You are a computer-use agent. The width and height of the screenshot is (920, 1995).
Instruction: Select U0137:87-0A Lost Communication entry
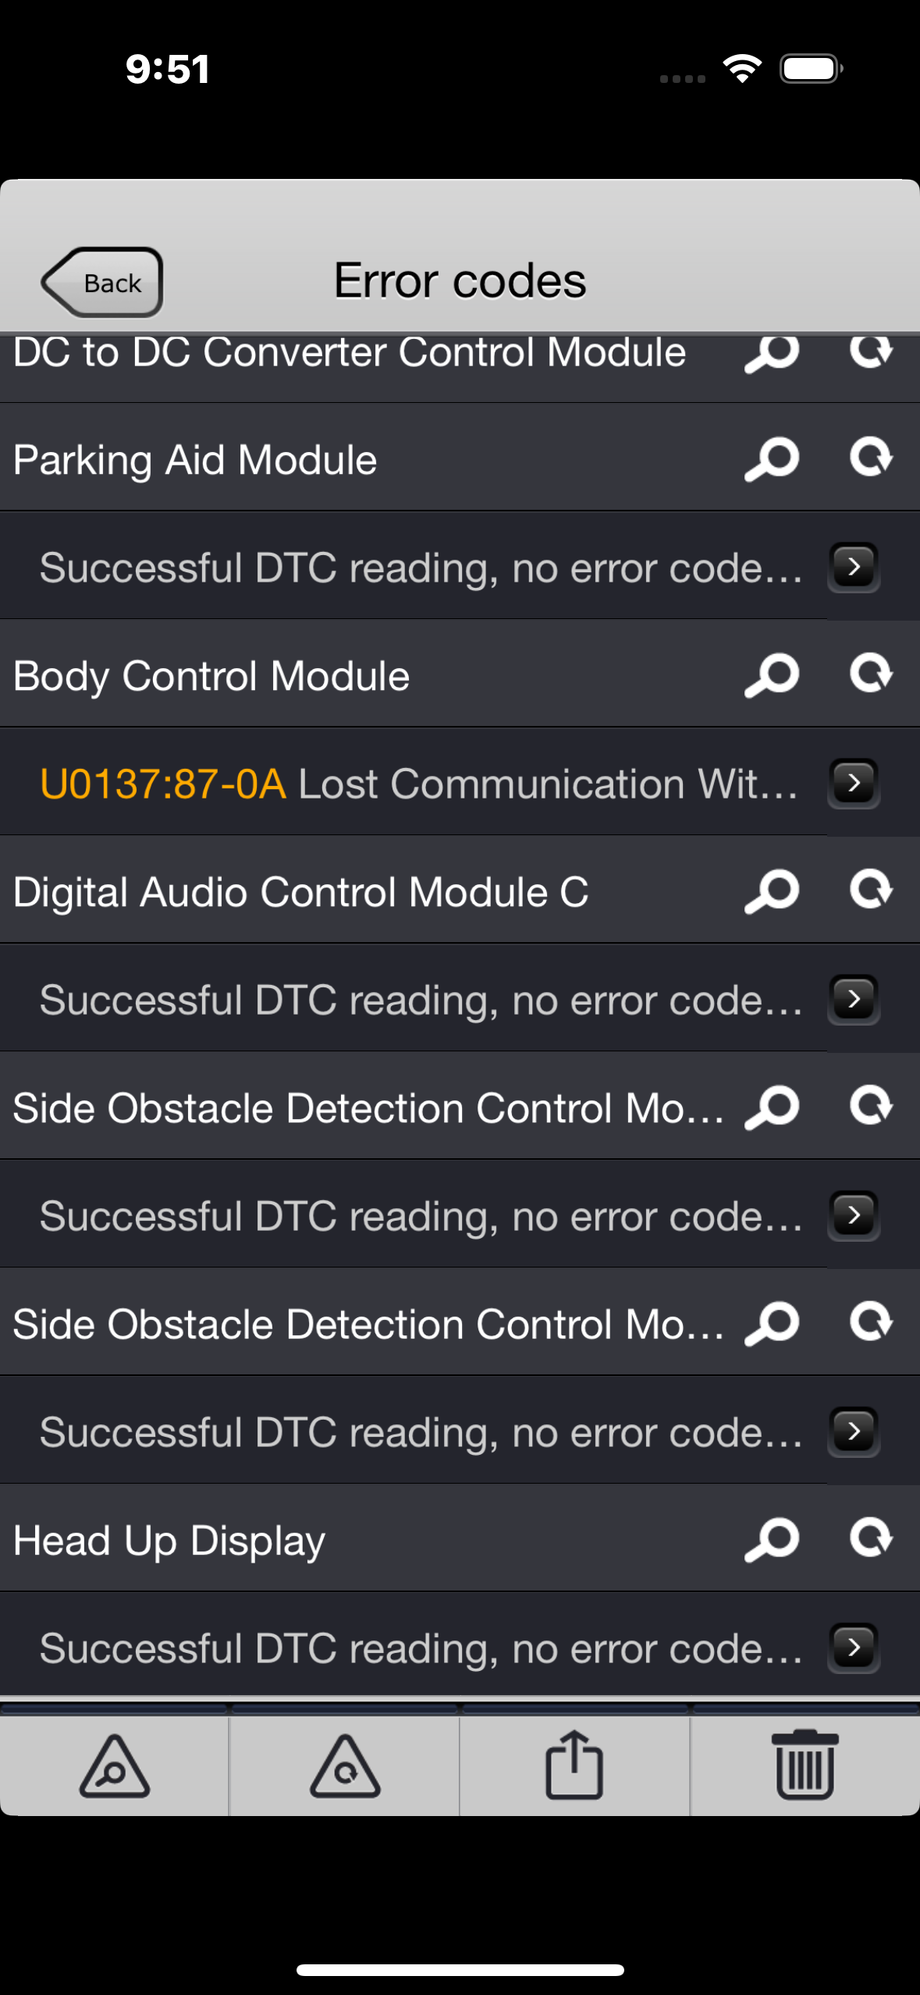point(418,784)
